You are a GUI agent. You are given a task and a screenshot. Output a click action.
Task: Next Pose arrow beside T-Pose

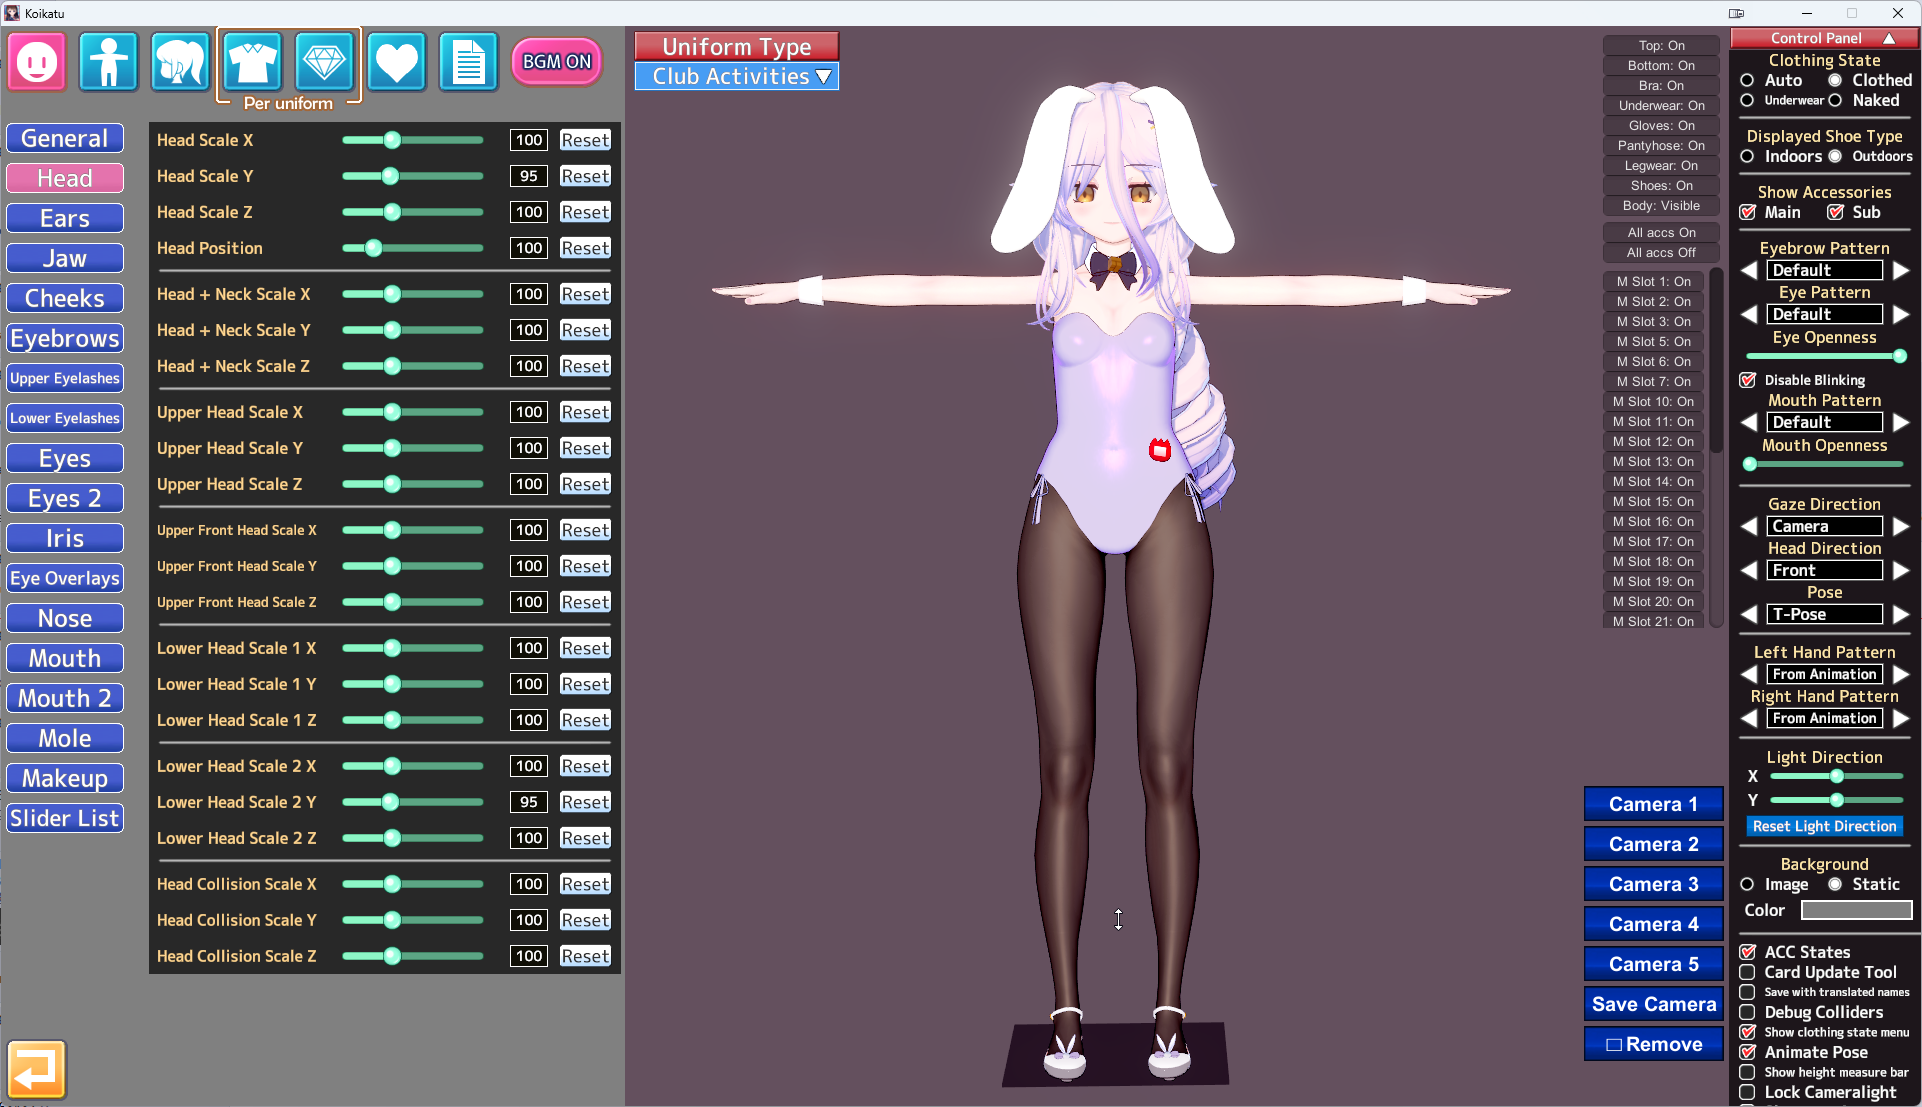point(1901,614)
